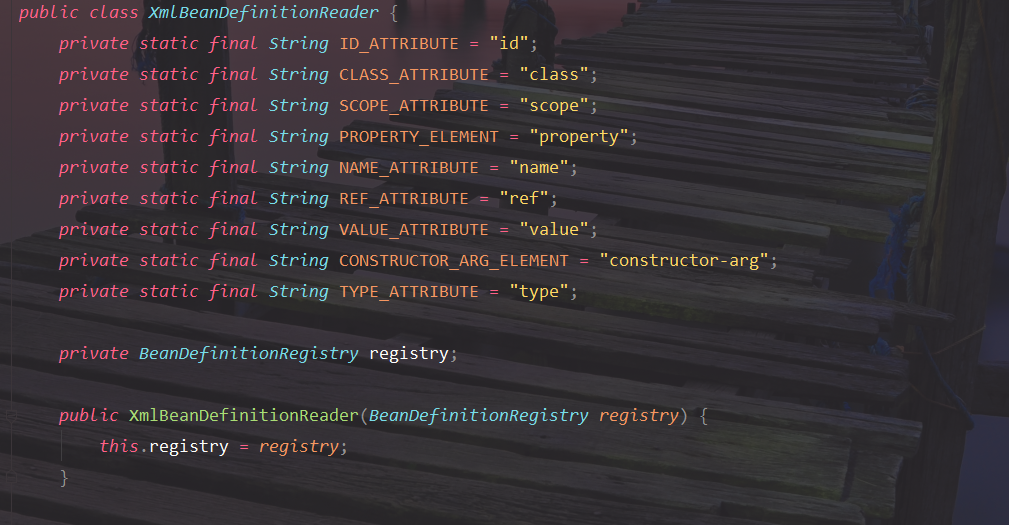
Task: Click the PROPERTY_ELEMENT constant name
Action: tap(419, 136)
